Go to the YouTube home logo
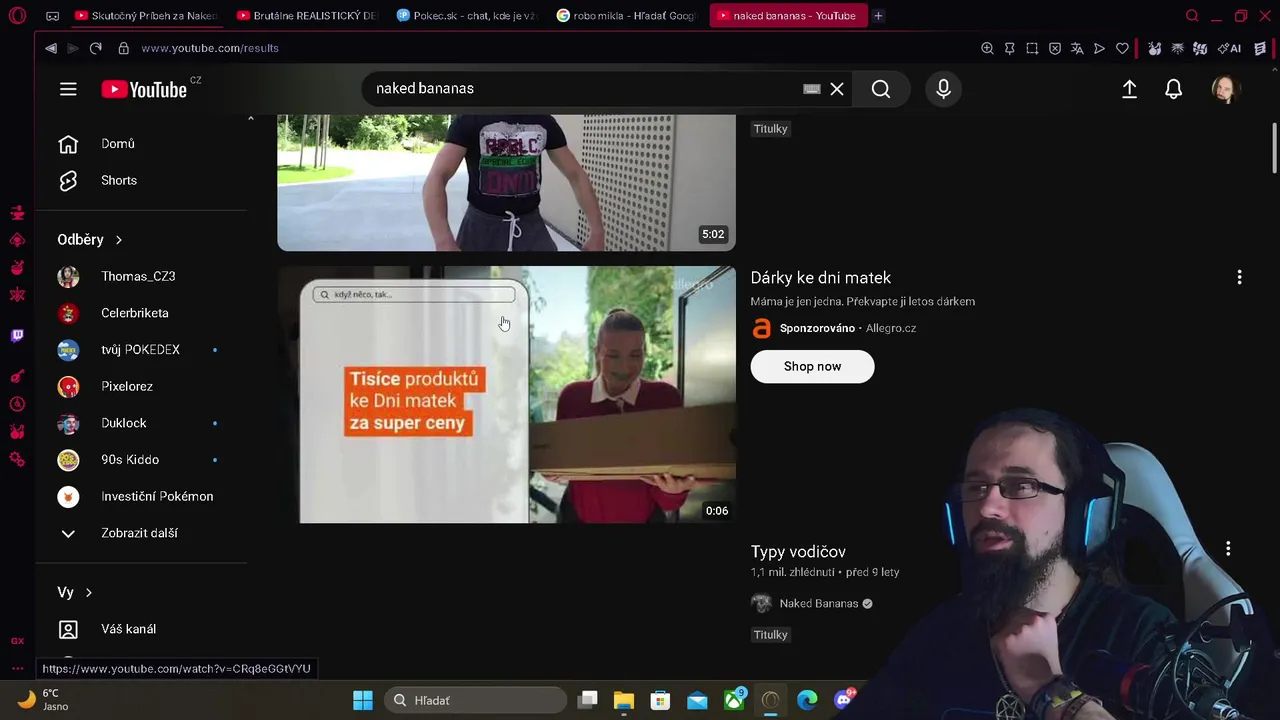 pyautogui.click(x=145, y=89)
